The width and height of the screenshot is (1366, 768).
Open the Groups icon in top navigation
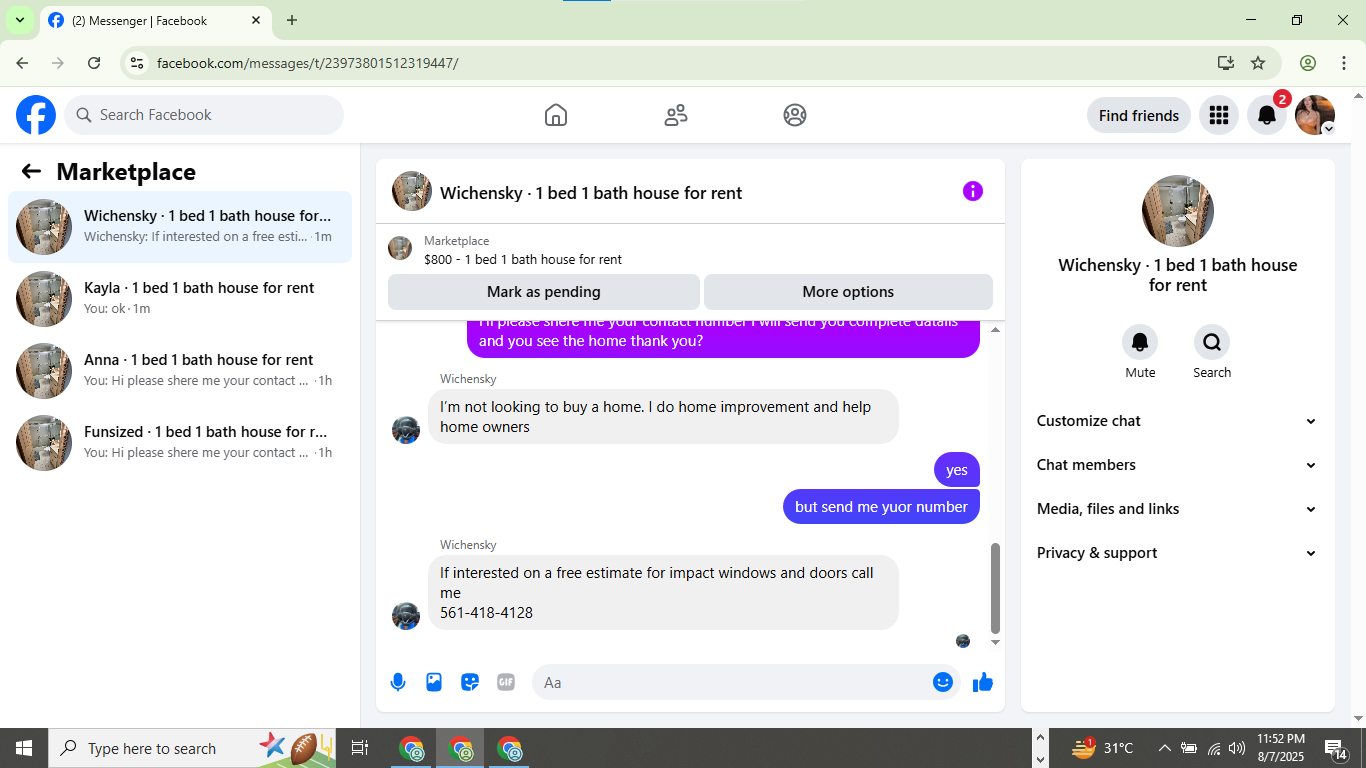pyautogui.click(x=795, y=115)
